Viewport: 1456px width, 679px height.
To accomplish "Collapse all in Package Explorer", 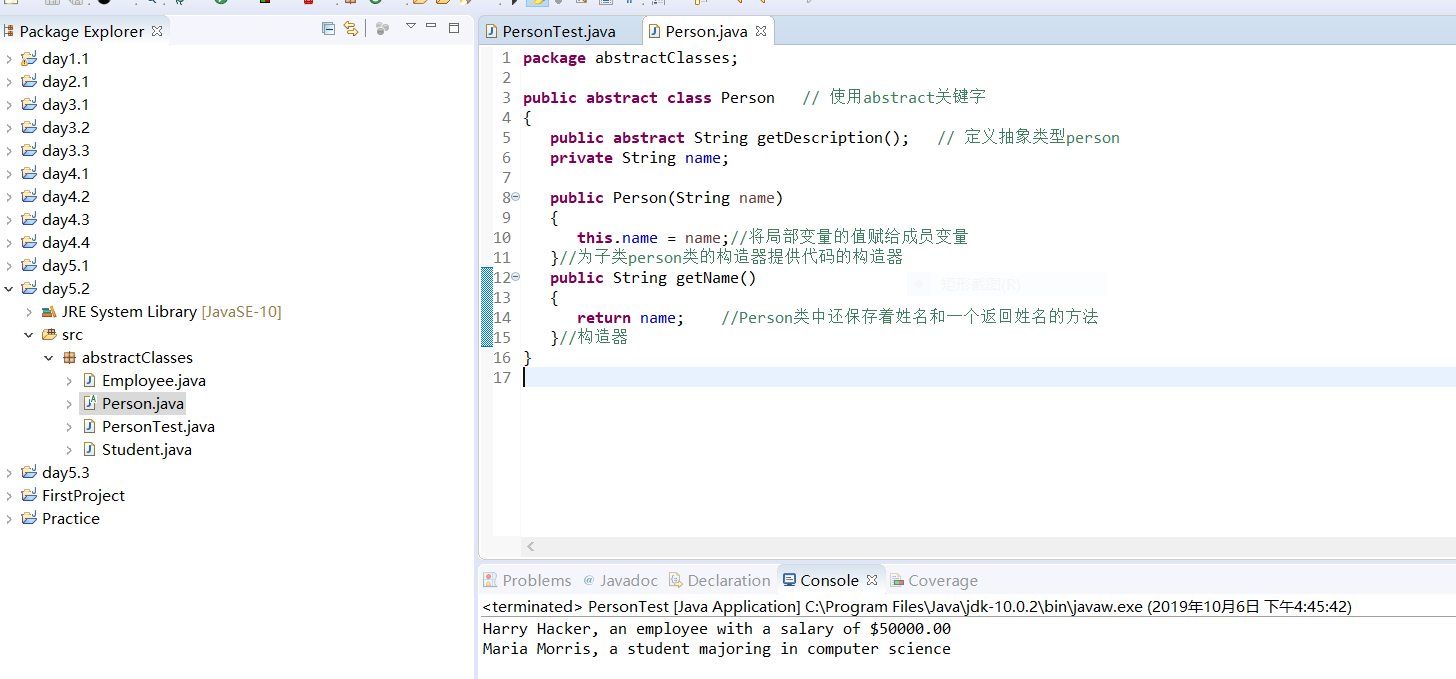I will tap(328, 29).
